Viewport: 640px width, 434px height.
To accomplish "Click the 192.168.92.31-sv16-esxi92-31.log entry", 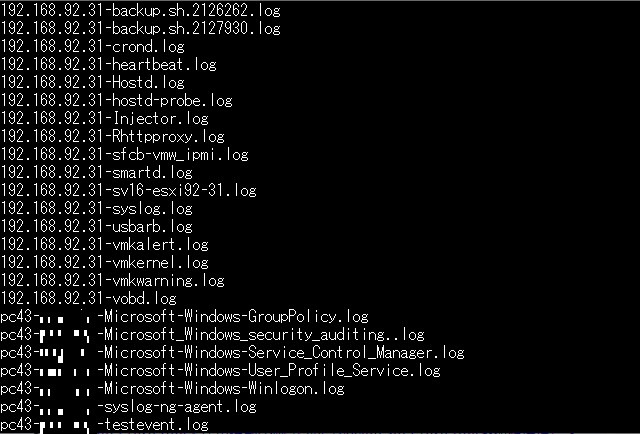I will point(128,190).
